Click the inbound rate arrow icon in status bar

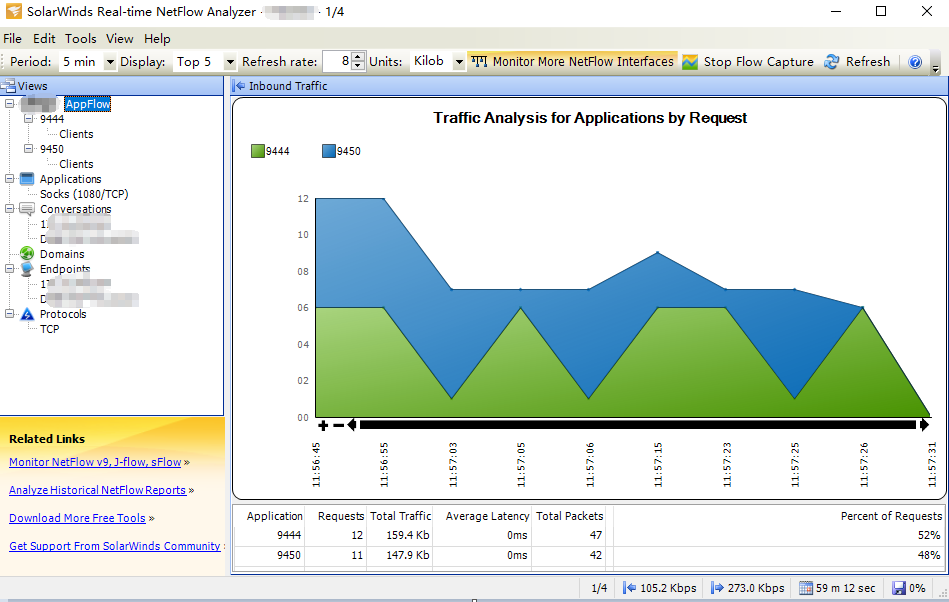[x=630, y=587]
